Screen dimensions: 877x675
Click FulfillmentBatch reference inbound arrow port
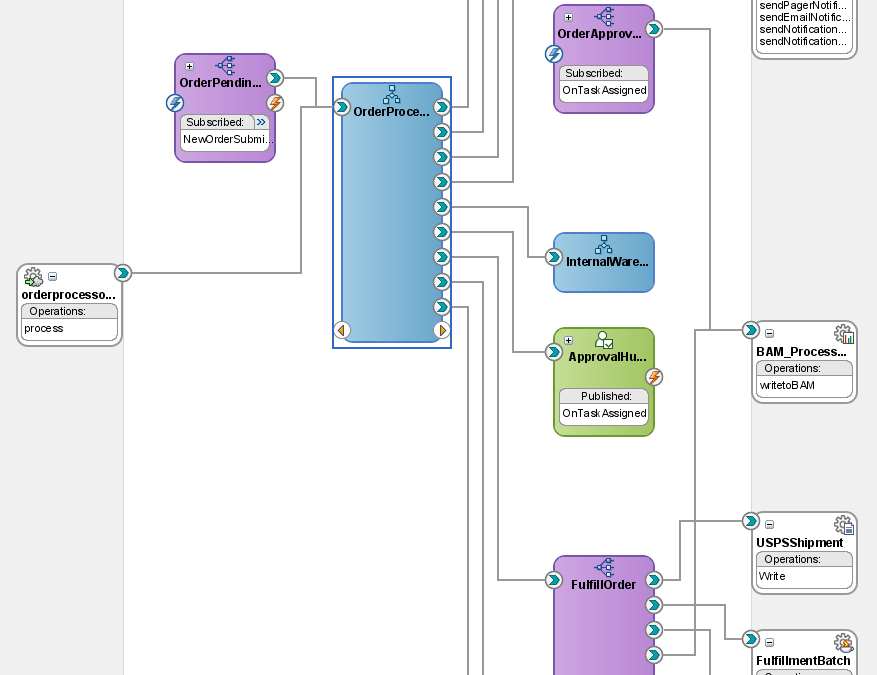pyautogui.click(x=751, y=639)
